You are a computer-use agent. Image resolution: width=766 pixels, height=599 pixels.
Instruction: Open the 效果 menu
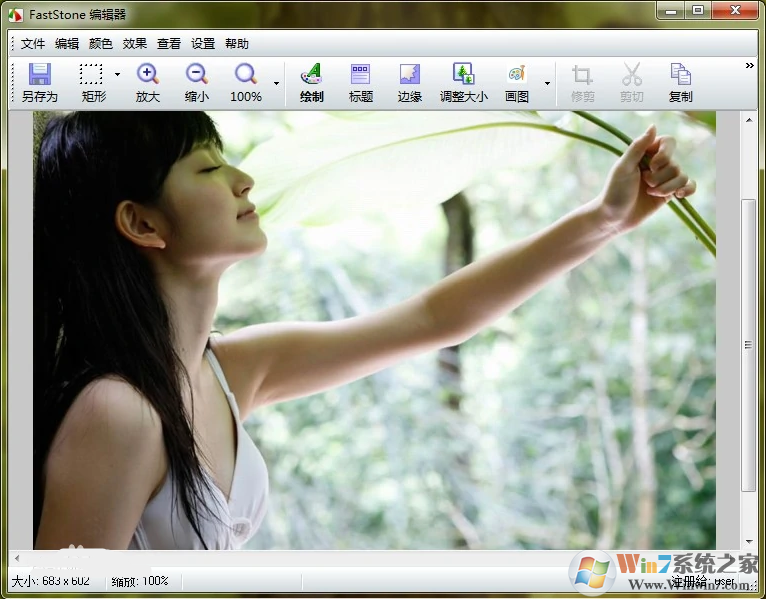(x=135, y=44)
